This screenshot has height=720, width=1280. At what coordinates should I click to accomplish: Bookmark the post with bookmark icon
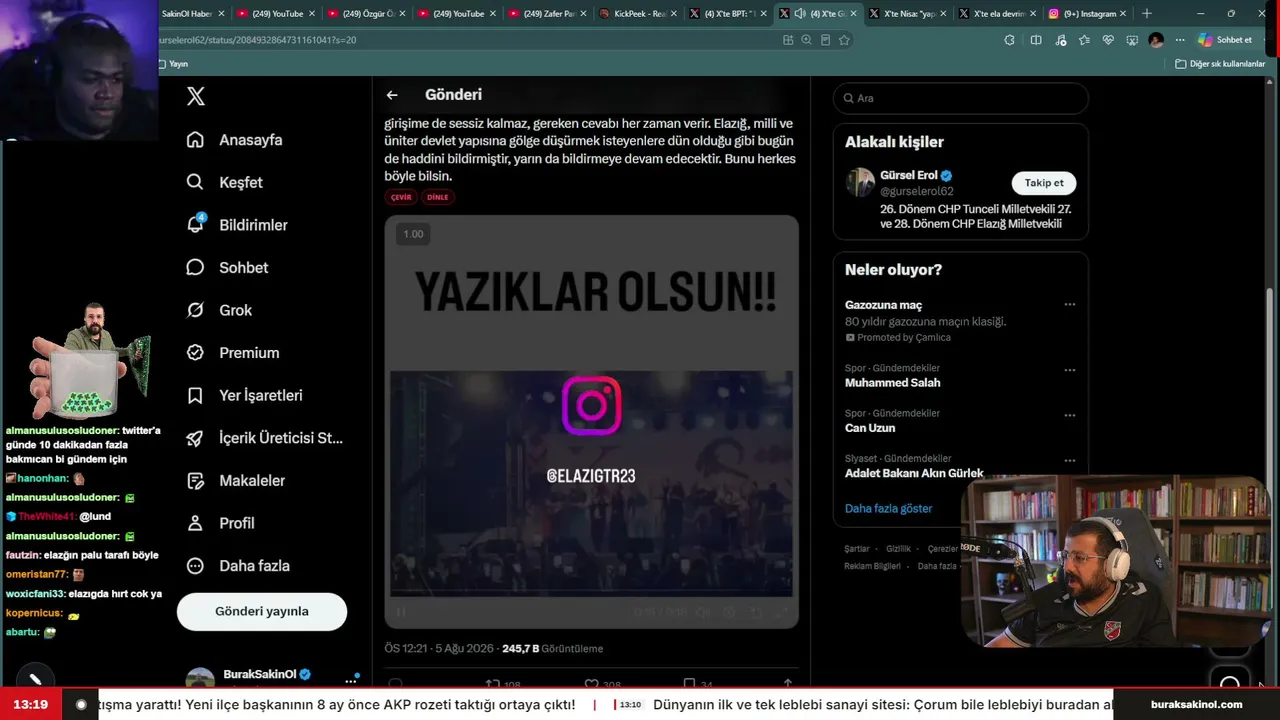[x=689, y=684]
